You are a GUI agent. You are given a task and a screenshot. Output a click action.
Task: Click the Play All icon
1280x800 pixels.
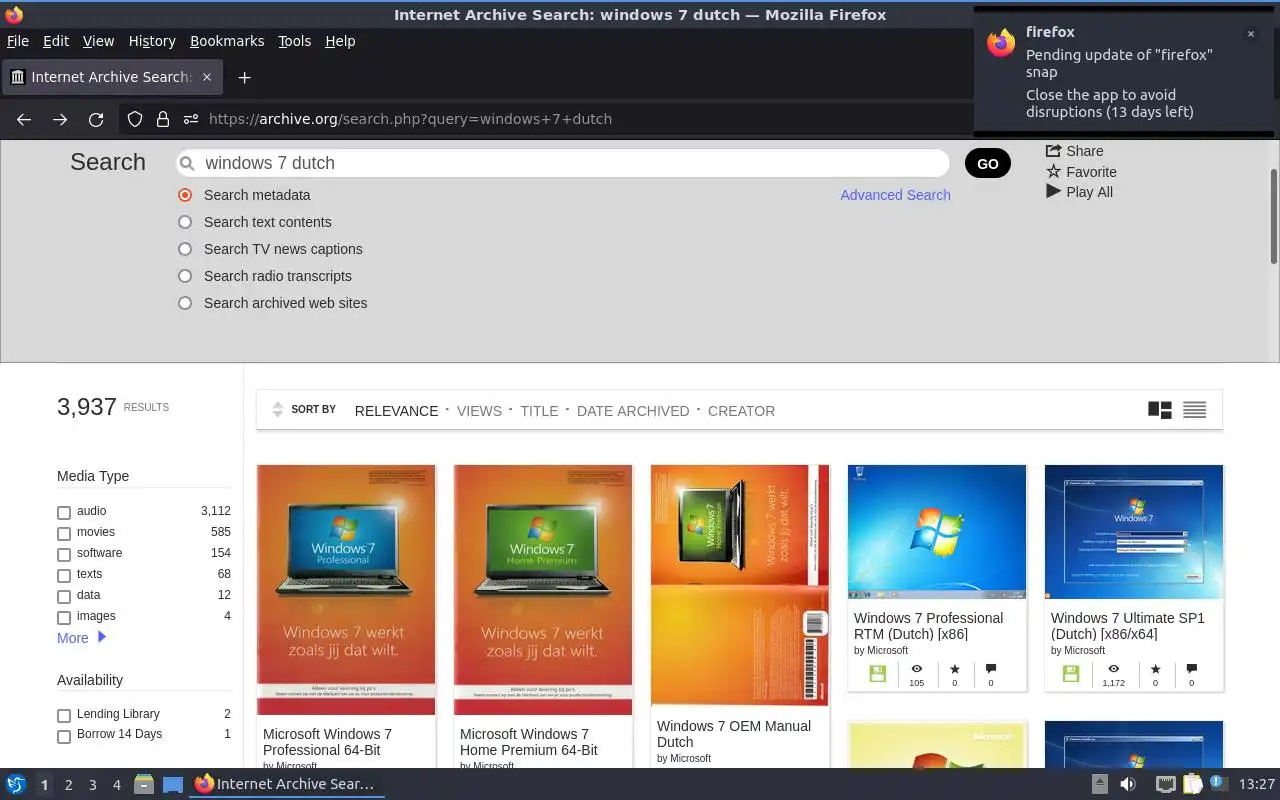1053,191
